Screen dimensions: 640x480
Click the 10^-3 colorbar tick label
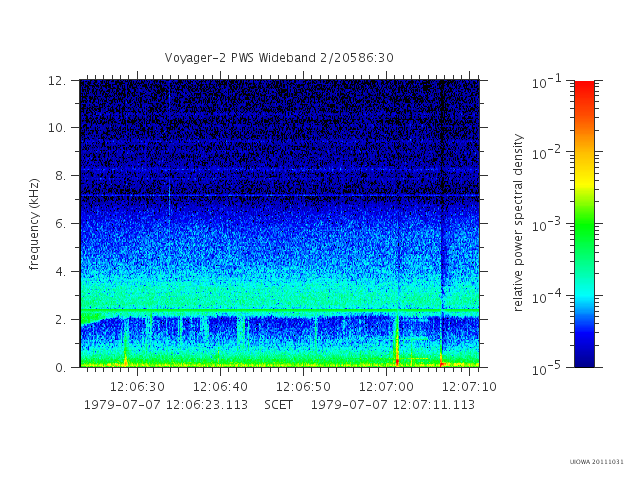tap(547, 225)
